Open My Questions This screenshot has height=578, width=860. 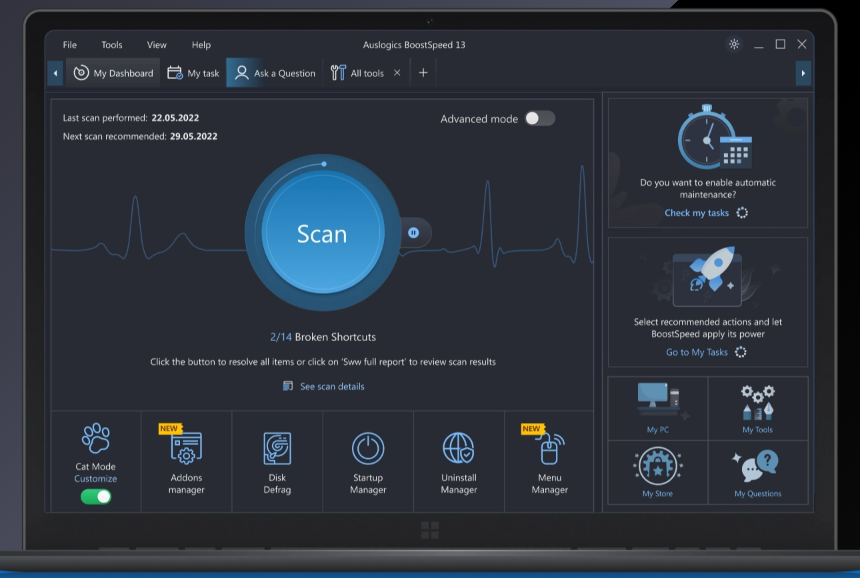758,470
